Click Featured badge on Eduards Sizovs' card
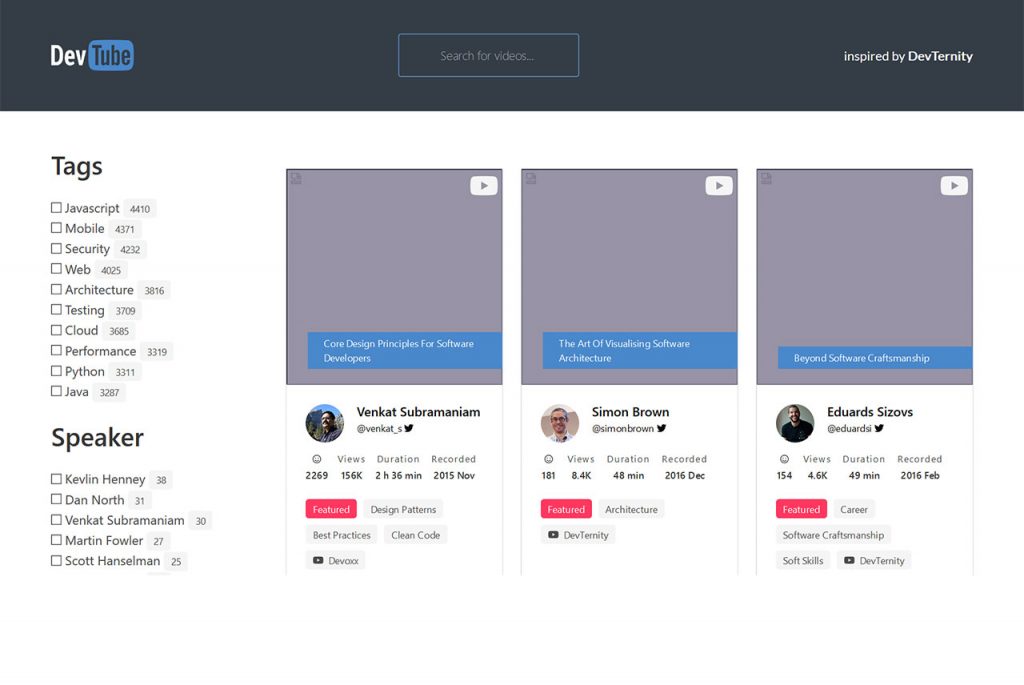 click(801, 509)
